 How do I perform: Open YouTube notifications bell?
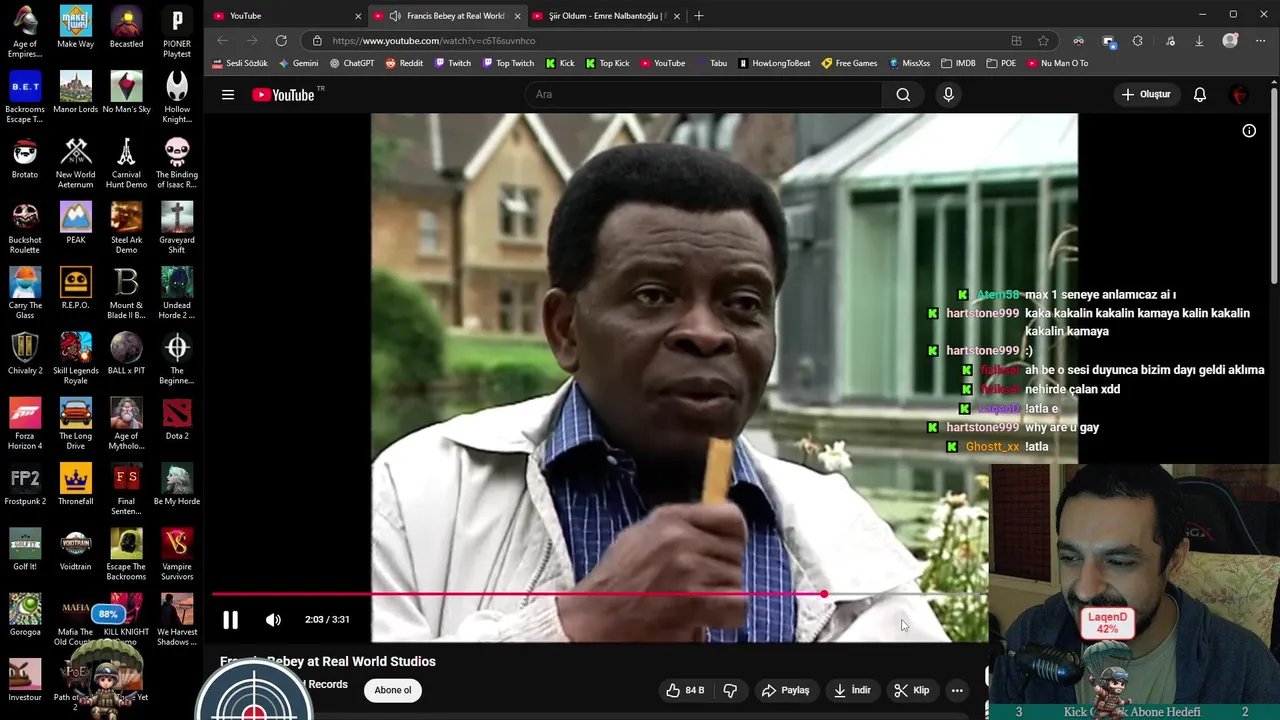1200,95
